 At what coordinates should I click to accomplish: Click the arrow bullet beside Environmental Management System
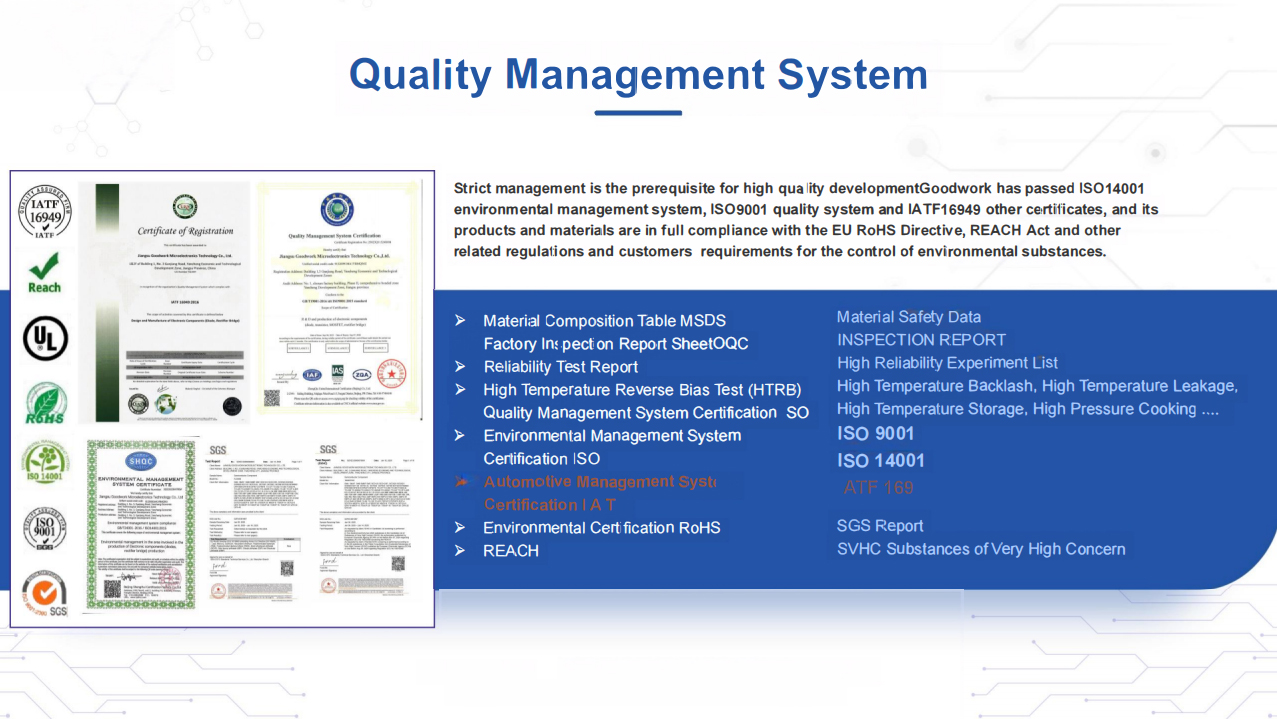[460, 435]
